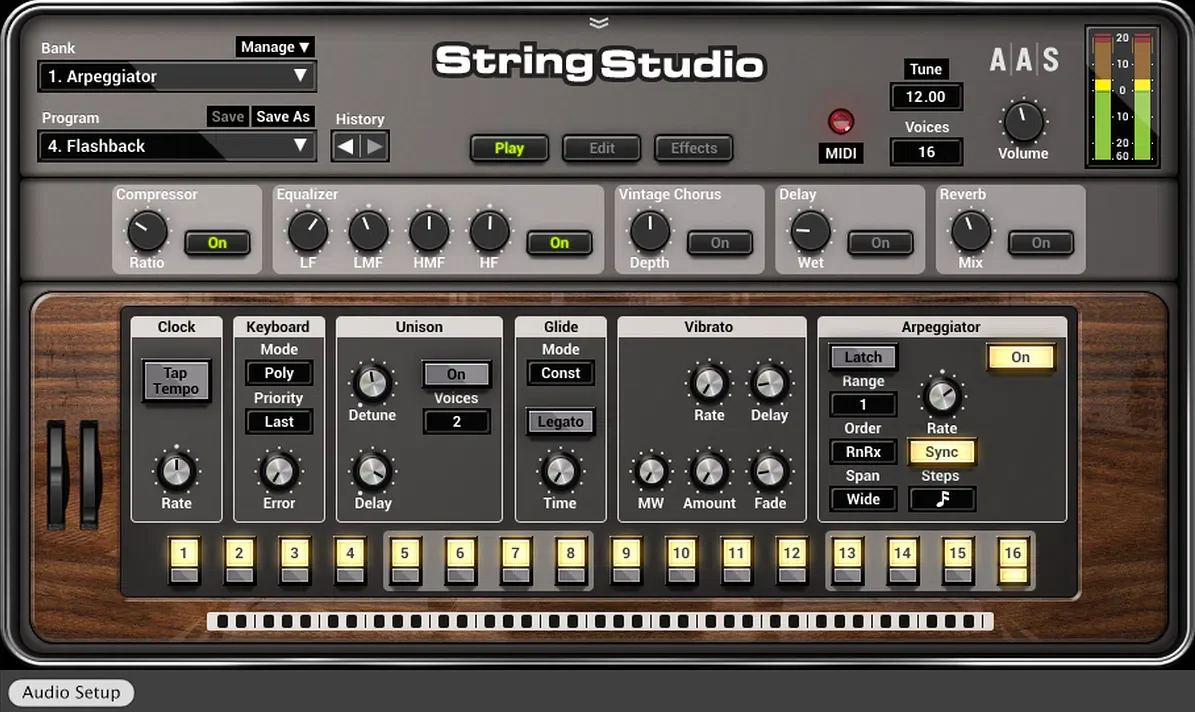Click the History back arrow
This screenshot has height=712, width=1195.
click(x=345, y=146)
